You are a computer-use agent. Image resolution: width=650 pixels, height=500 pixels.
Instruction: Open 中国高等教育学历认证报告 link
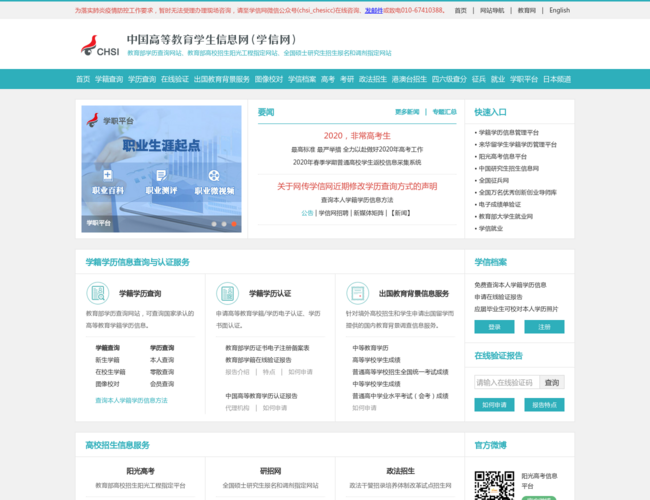click(262, 396)
